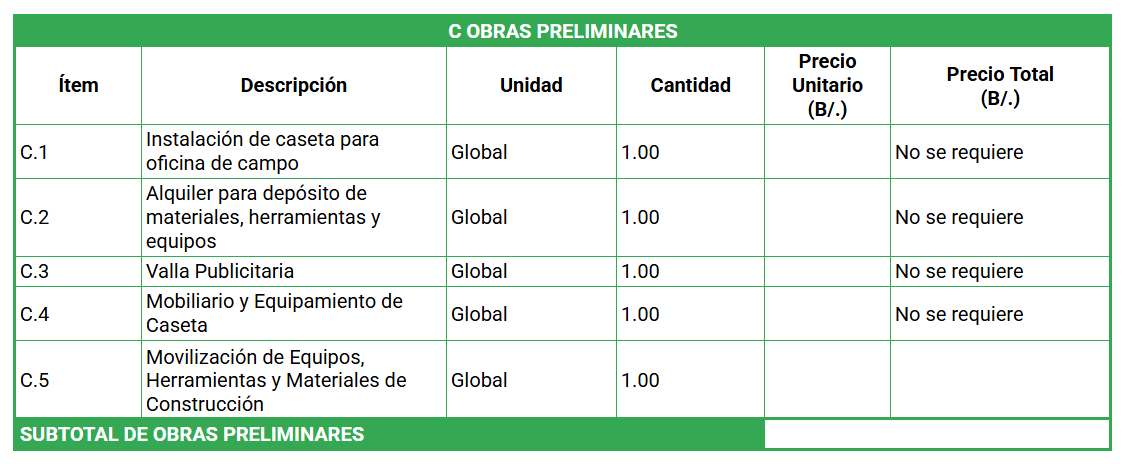Click the Cantidad column header
This screenshot has width=1127, height=464.
(690, 85)
